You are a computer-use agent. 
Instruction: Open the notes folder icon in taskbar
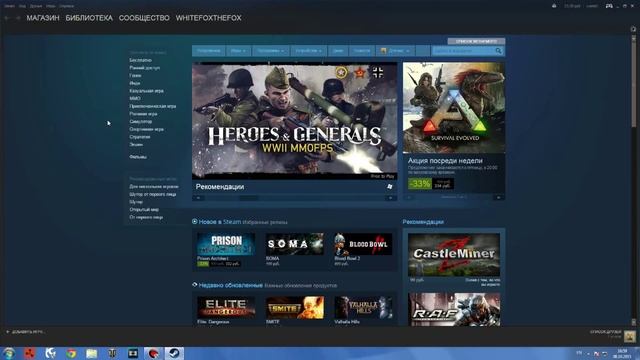91,353
